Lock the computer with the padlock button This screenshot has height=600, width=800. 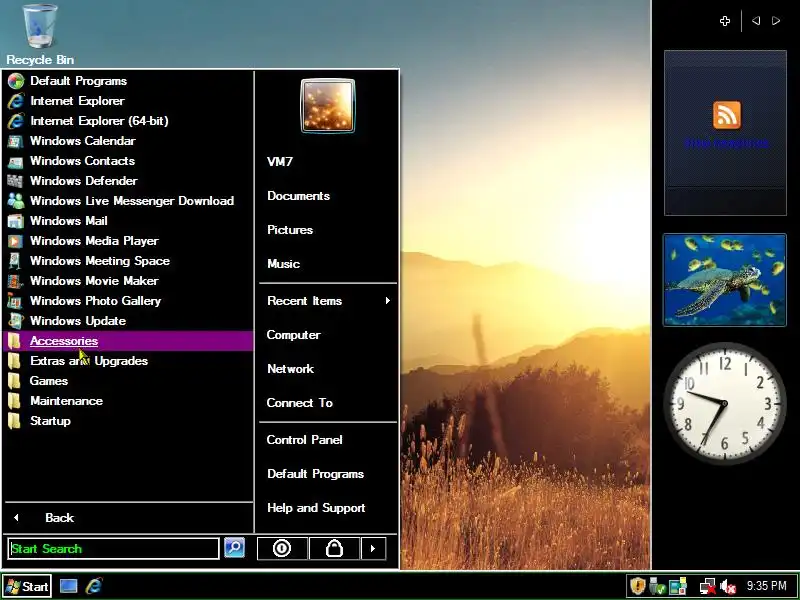tap(334, 548)
